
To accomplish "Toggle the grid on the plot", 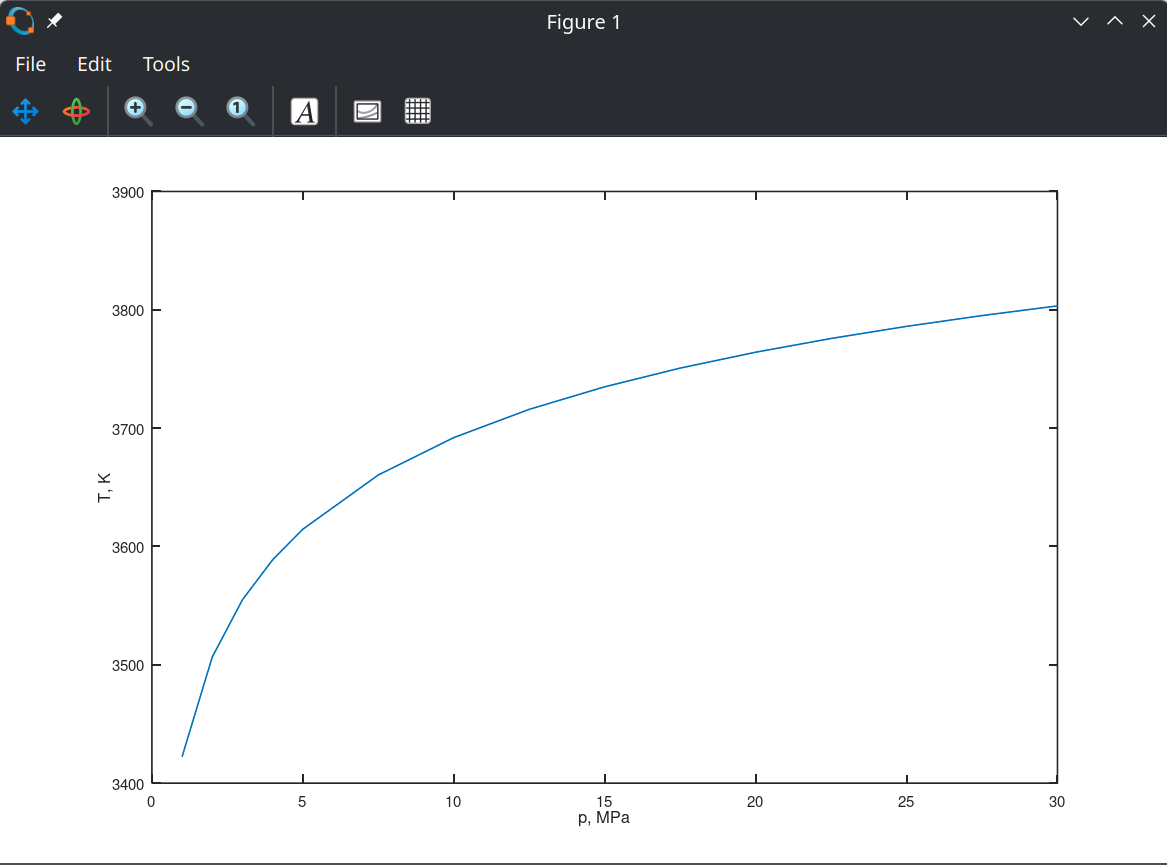I will (x=417, y=111).
